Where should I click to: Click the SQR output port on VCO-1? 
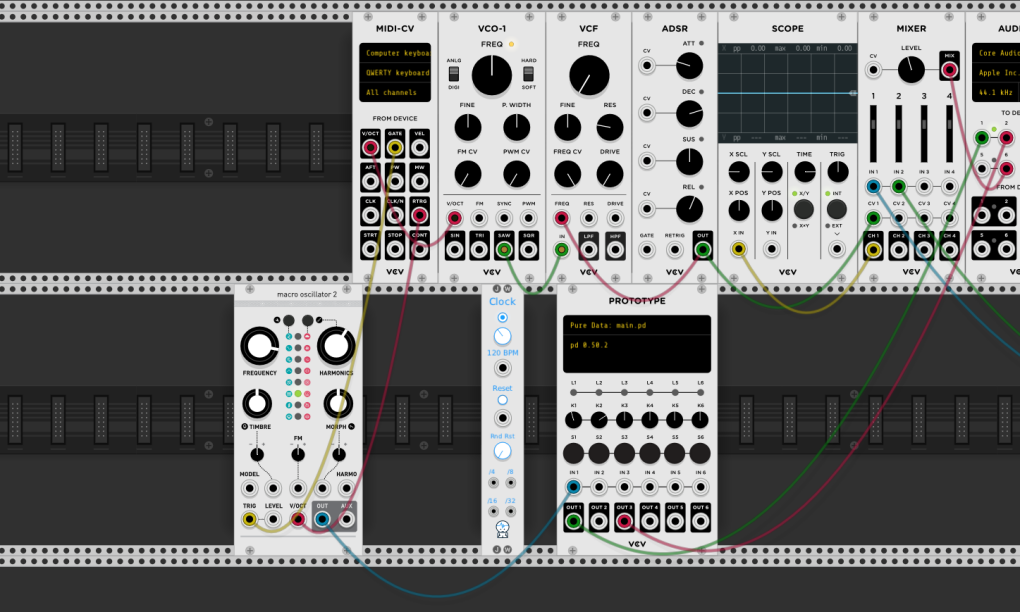[x=529, y=250]
